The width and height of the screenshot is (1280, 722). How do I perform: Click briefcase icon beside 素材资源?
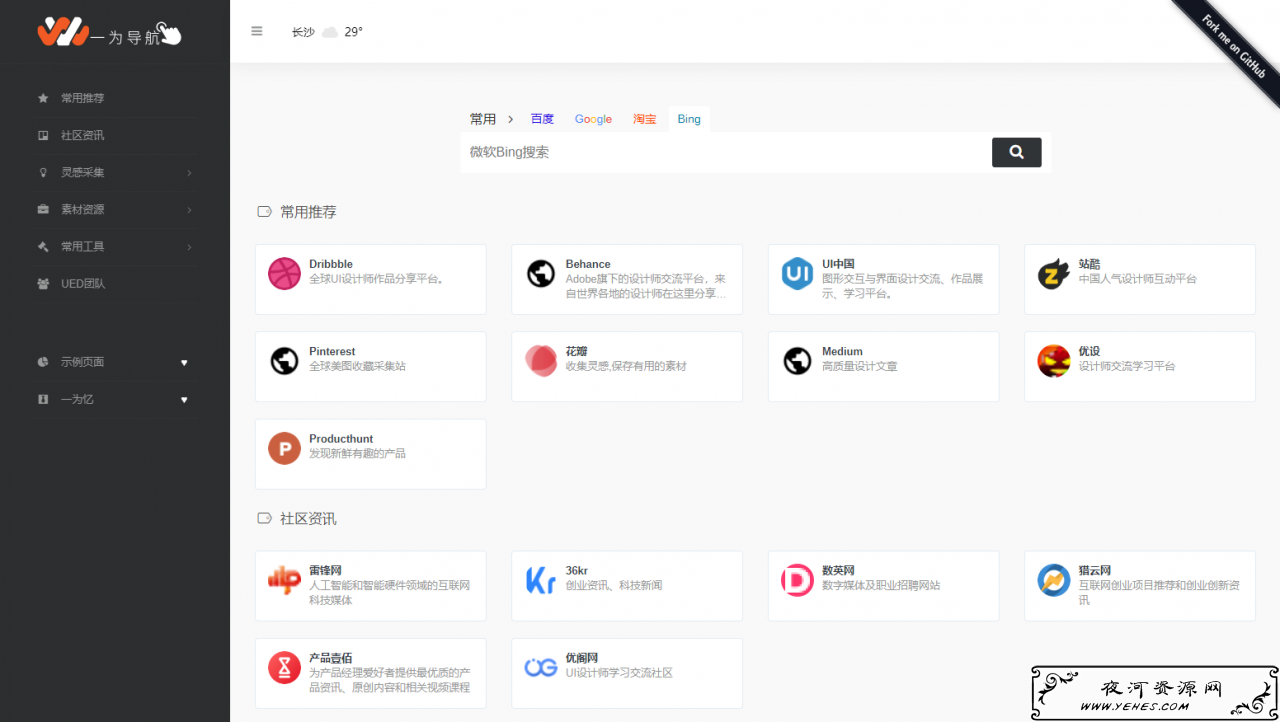(43, 209)
